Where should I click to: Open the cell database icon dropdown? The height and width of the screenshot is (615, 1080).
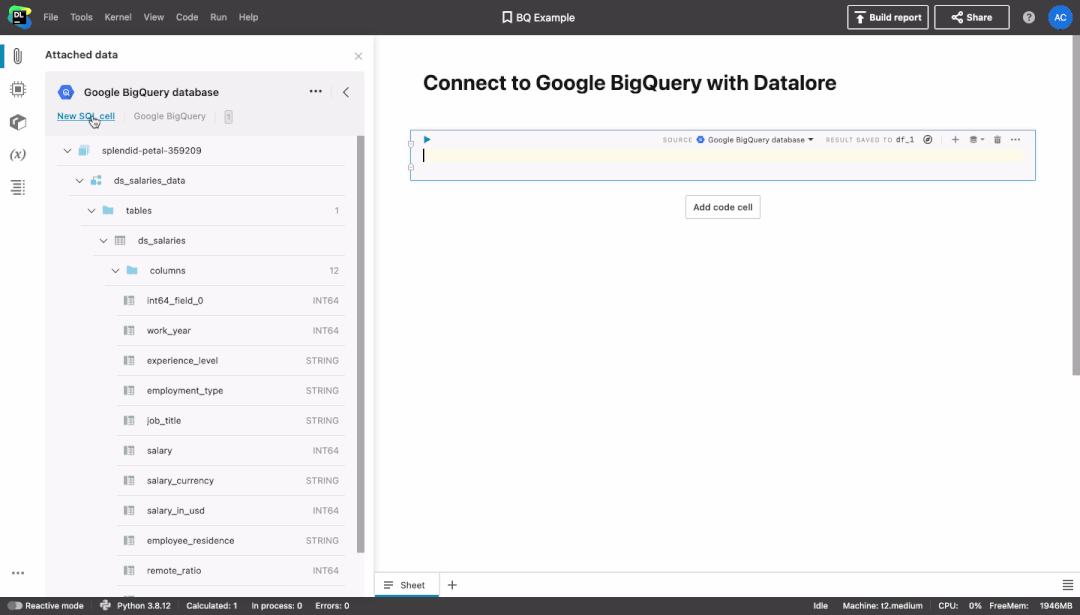point(976,140)
